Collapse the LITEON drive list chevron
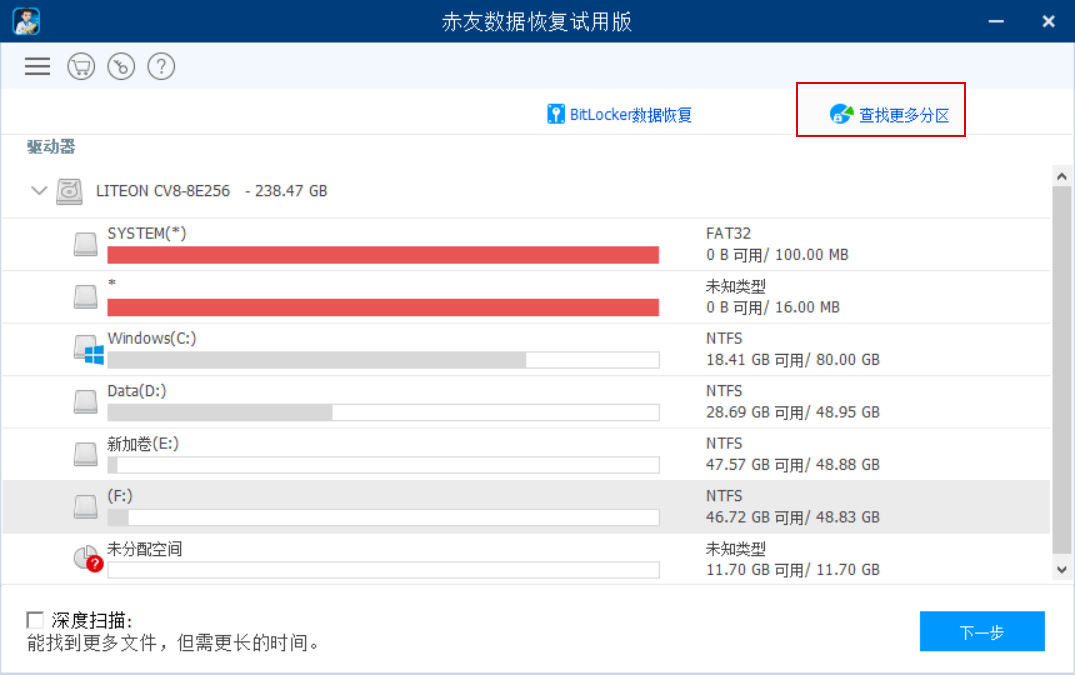1075x675 pixels. pyautogui.click(x=39, y=191)
